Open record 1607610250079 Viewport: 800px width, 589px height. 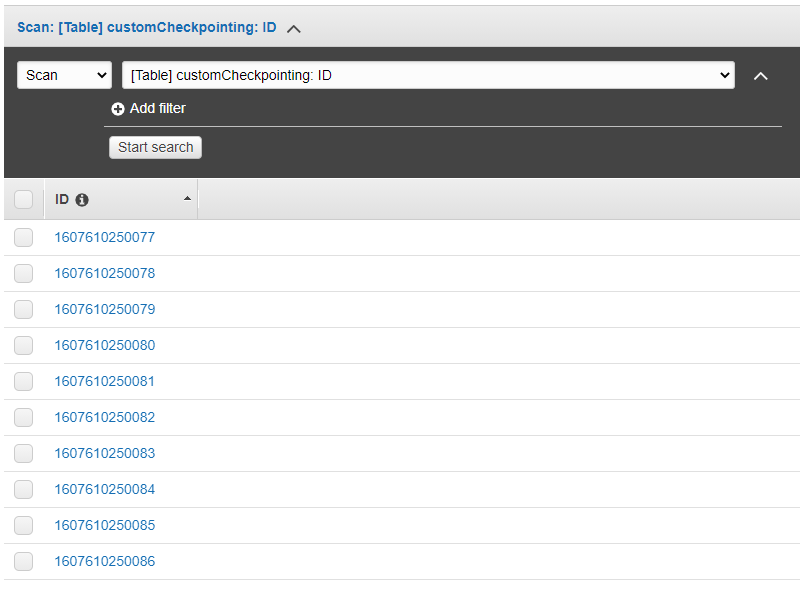(104, 309)
